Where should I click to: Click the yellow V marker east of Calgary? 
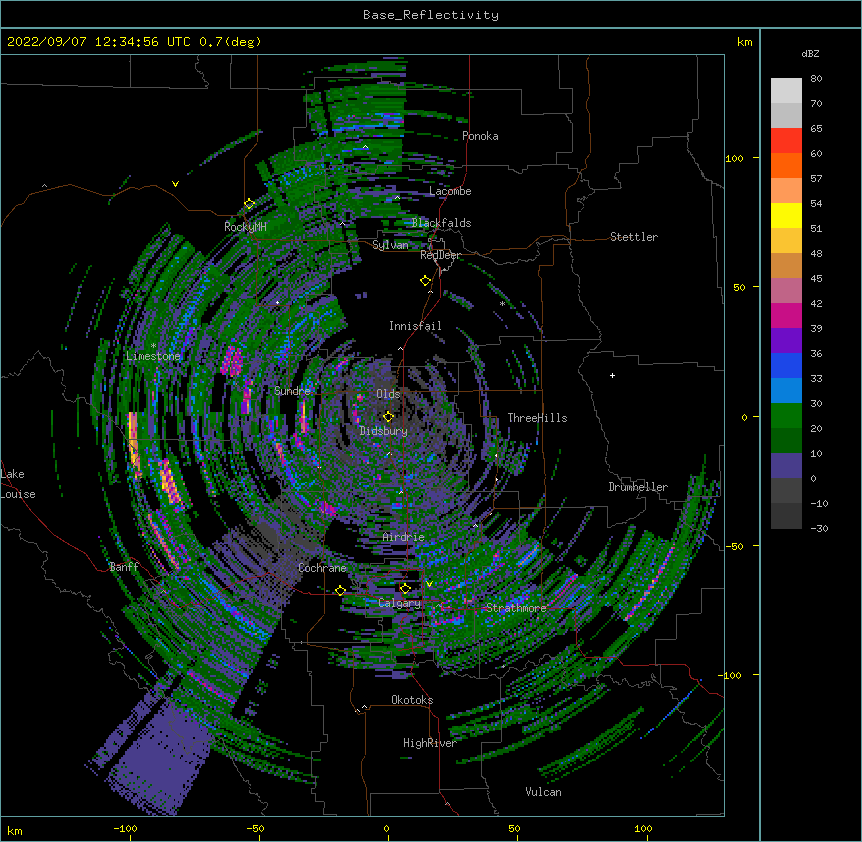tap(429, 584)
